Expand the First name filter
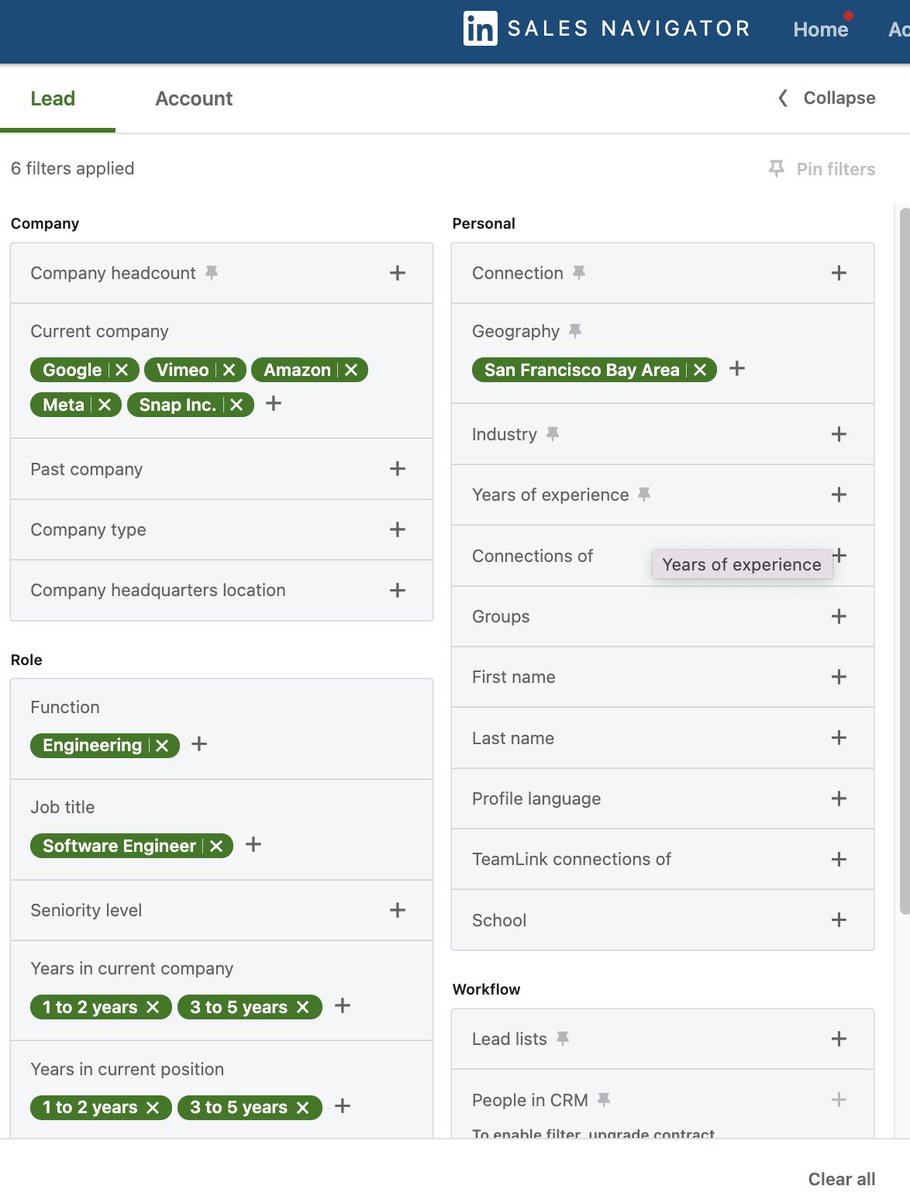 coord(839,677)
